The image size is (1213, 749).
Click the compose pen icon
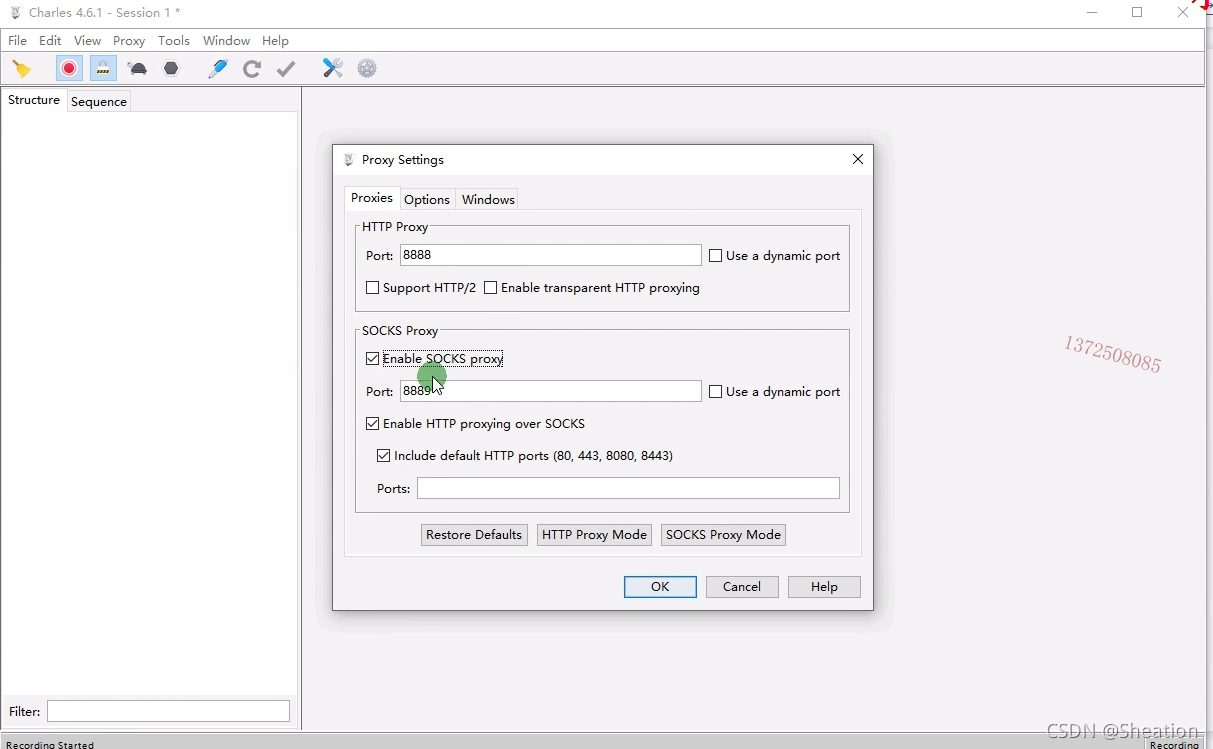(218, 68)
